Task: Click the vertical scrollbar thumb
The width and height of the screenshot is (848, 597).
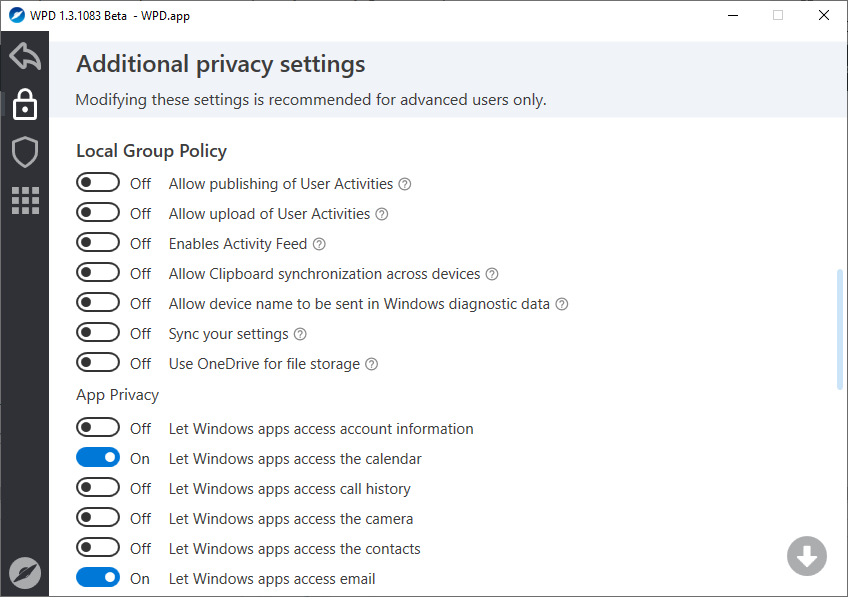Action: click(839, 328)
